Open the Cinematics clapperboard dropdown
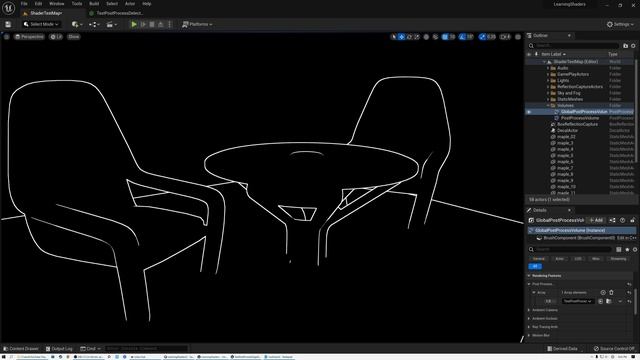Image resolution: width=640 pixels, height=360 pixels. click(x=111, y=24)
